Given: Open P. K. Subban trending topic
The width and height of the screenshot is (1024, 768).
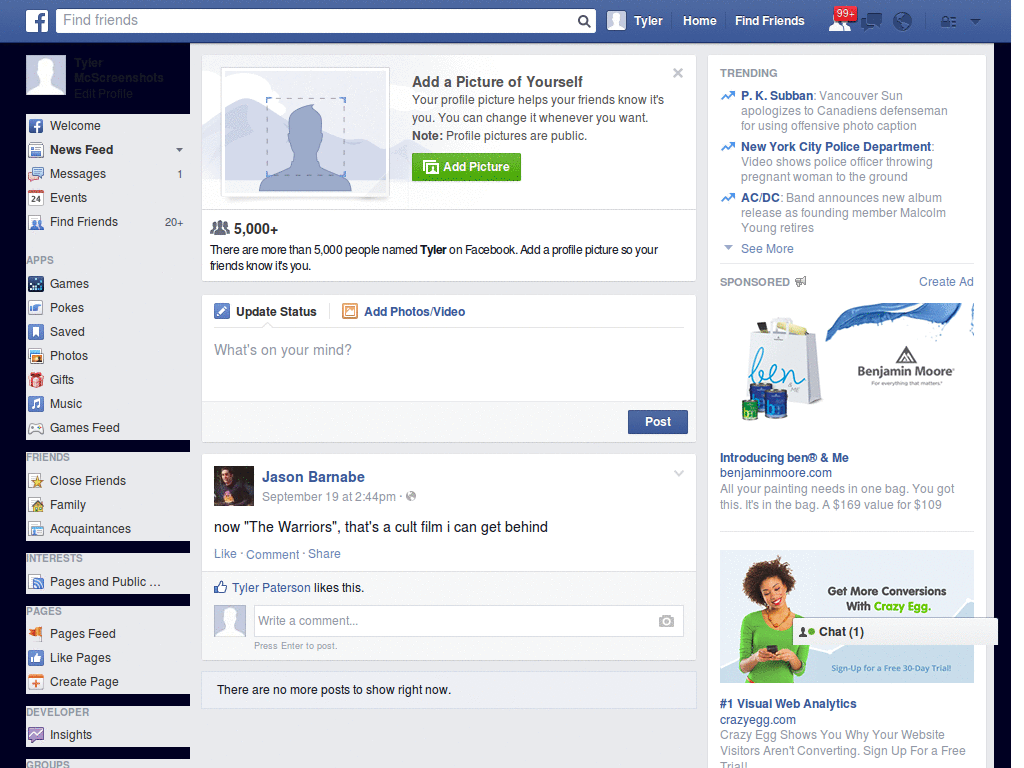Looking at the screenshot, I should click(x=776, y=96).
